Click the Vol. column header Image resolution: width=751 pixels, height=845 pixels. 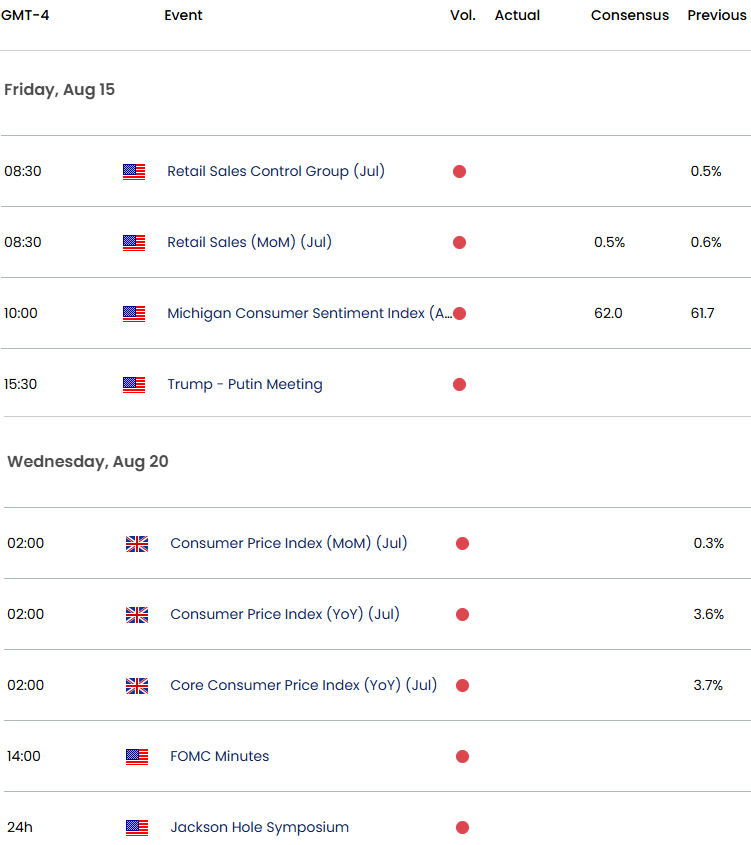(463, 15)
